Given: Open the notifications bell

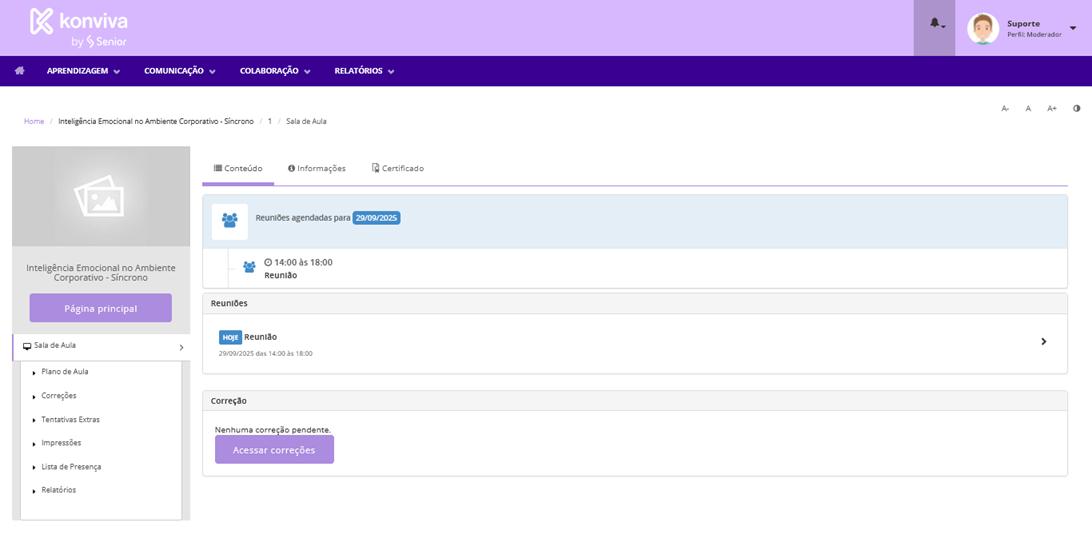Looking at the screenshot, I should pos(935,24).
